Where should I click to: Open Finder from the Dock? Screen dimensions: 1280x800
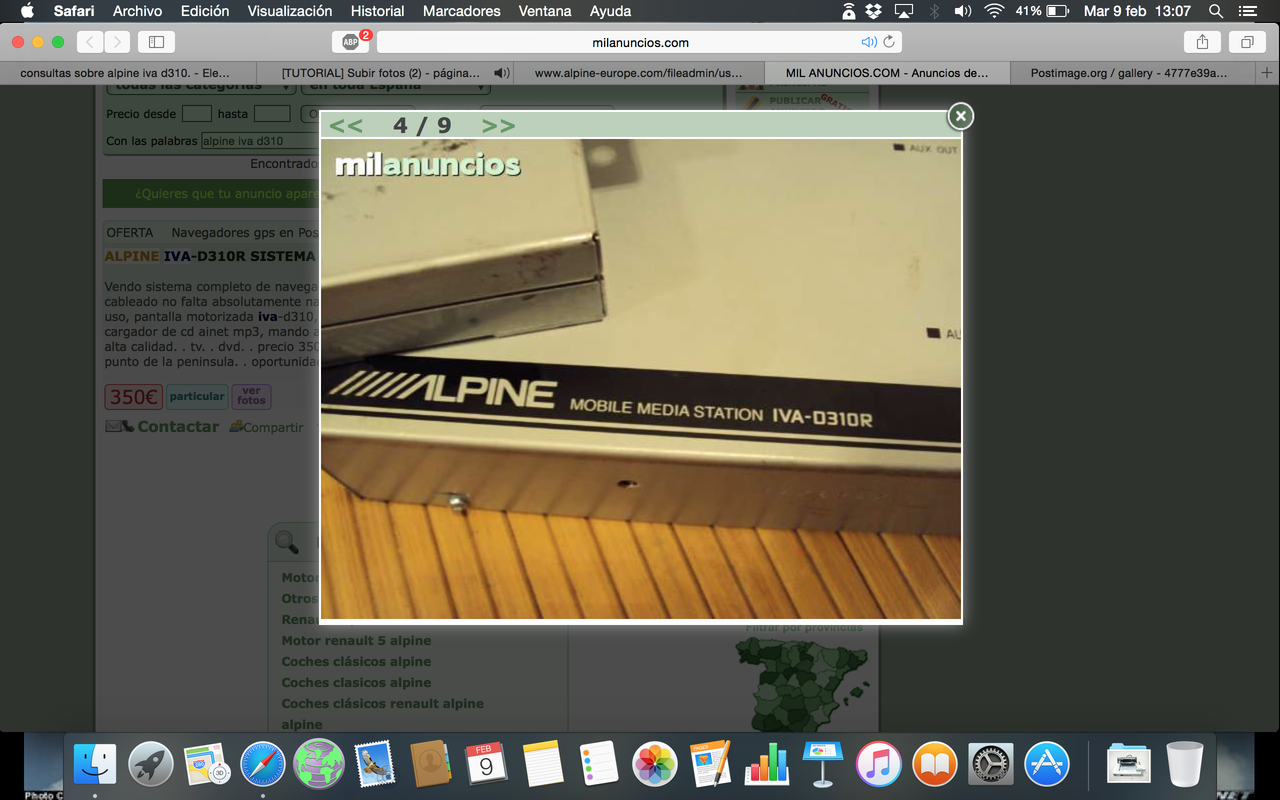96,765
